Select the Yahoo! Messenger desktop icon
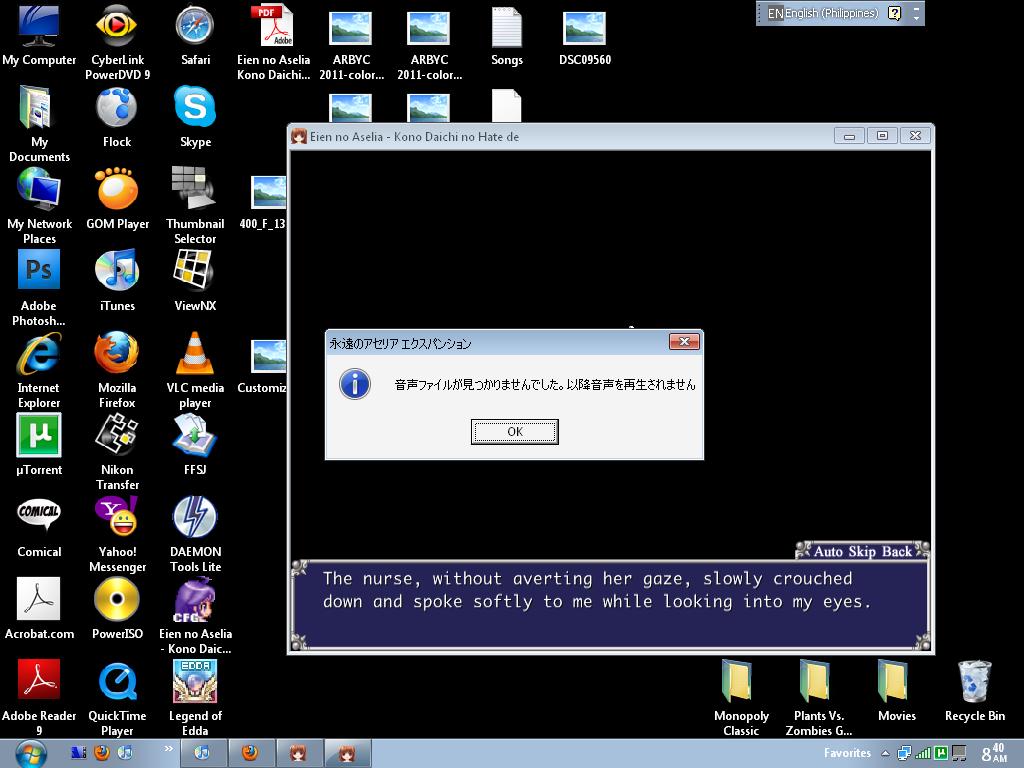Viewport: 1024px width, 768px height. pos(118,535)
